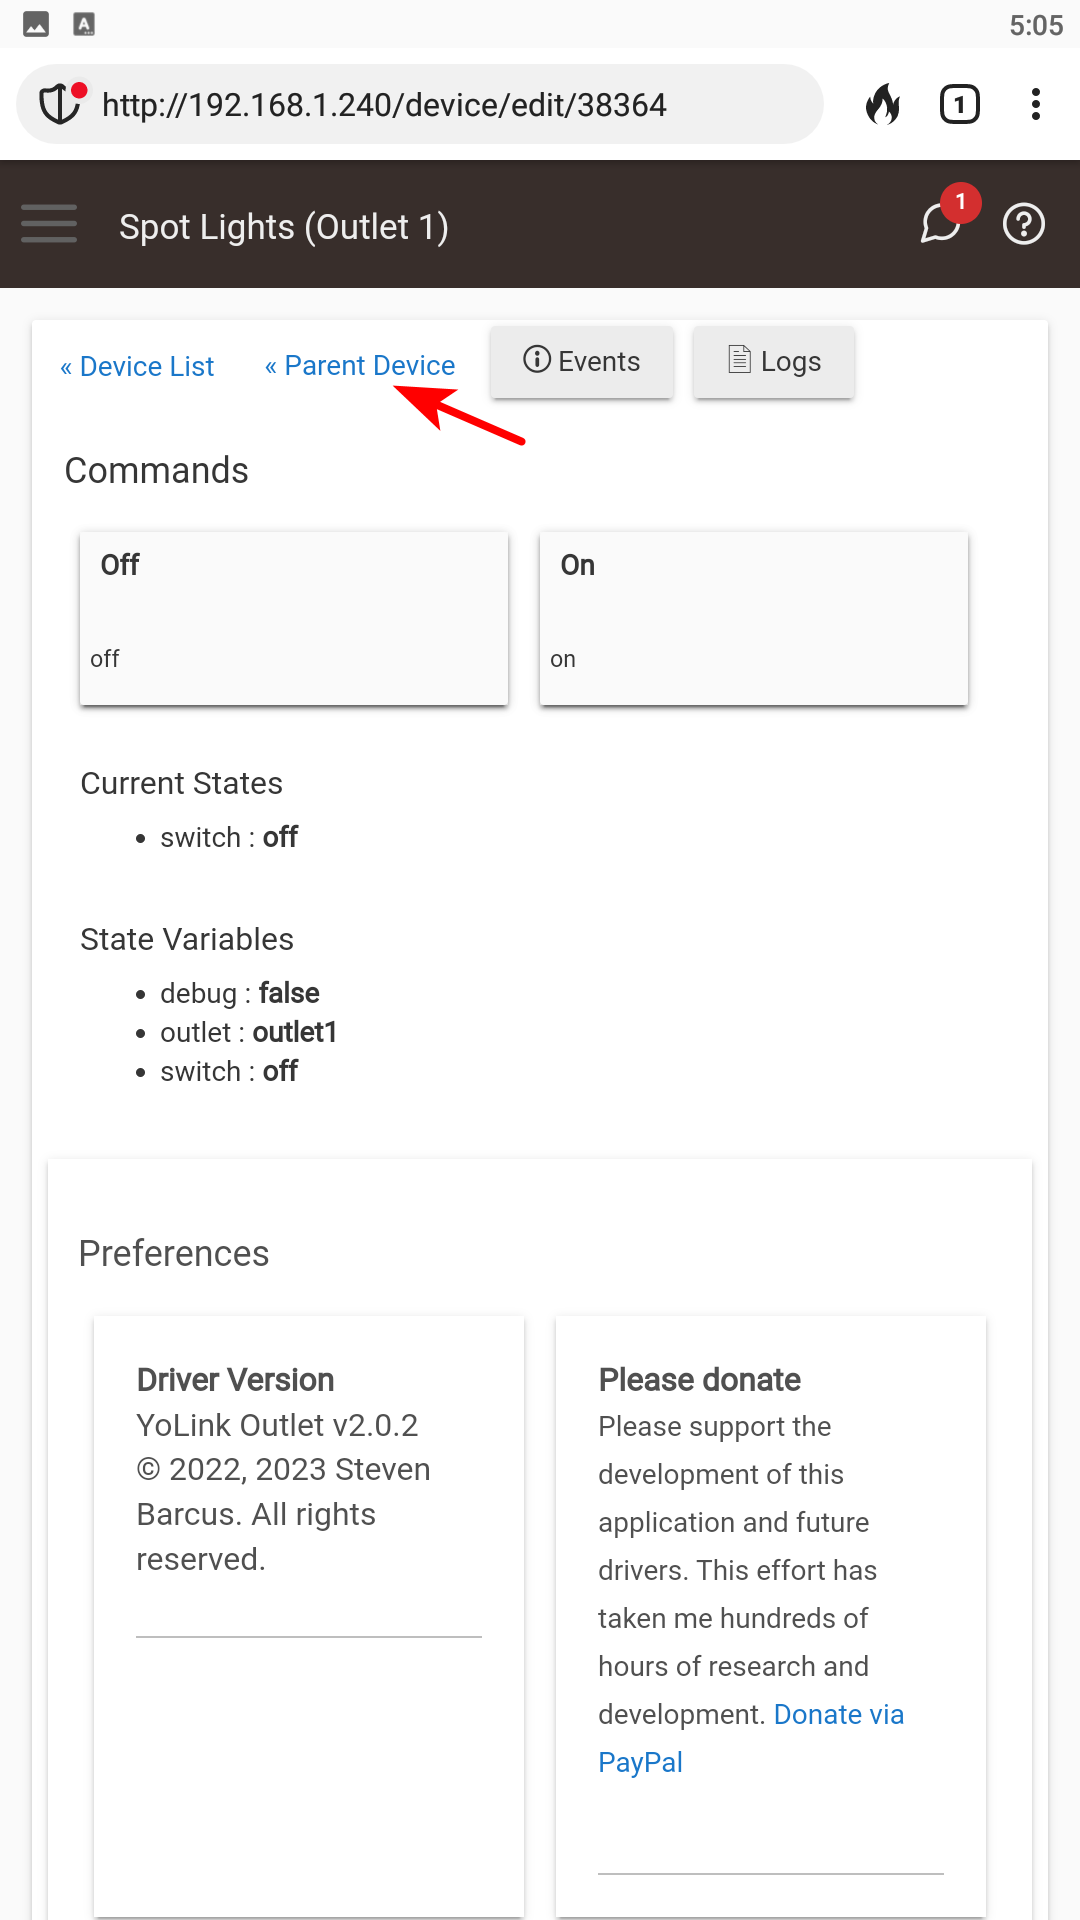Open the hamburger navigation menu
The image size is (1080, 1920).
49,224
